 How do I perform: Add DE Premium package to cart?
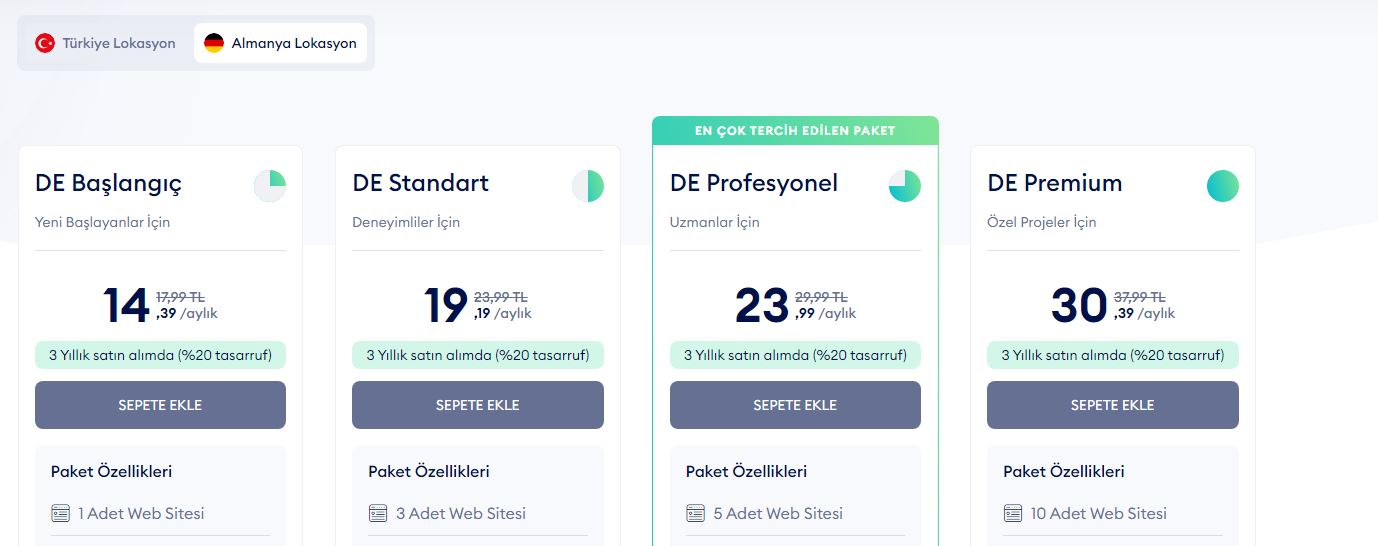coord(1113,405)
